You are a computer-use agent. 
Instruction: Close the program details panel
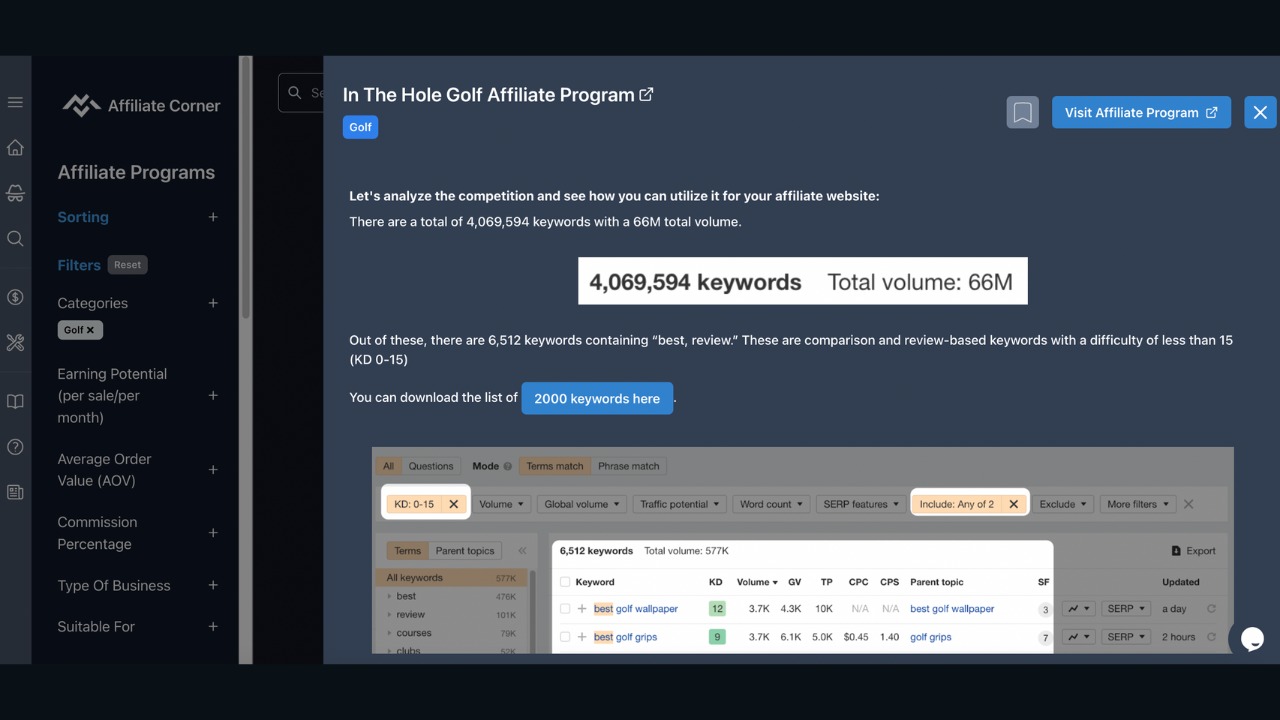point(1260,112)
